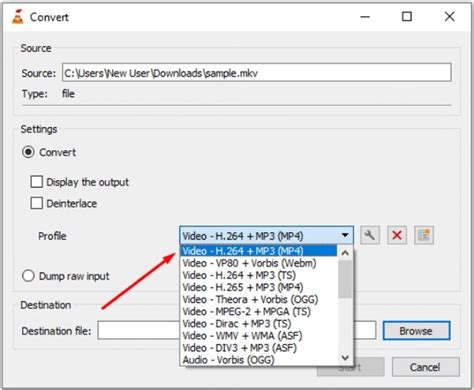Choose Audio - Vorbis (OGG) profile

(259, 360)
